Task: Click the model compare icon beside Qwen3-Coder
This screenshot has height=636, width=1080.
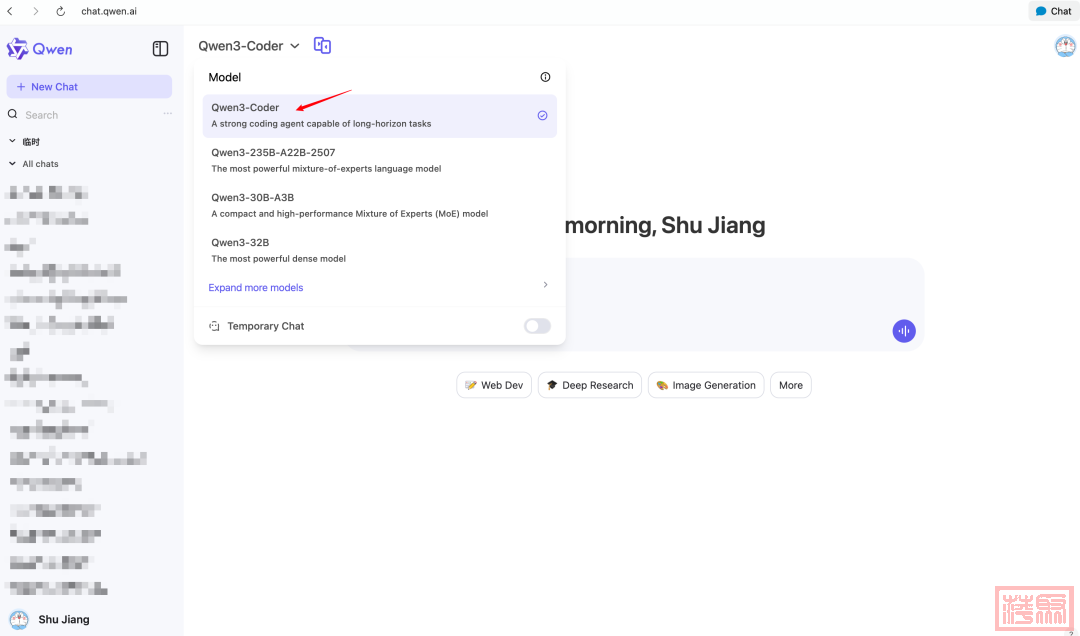Action: [x=322, y=46]
